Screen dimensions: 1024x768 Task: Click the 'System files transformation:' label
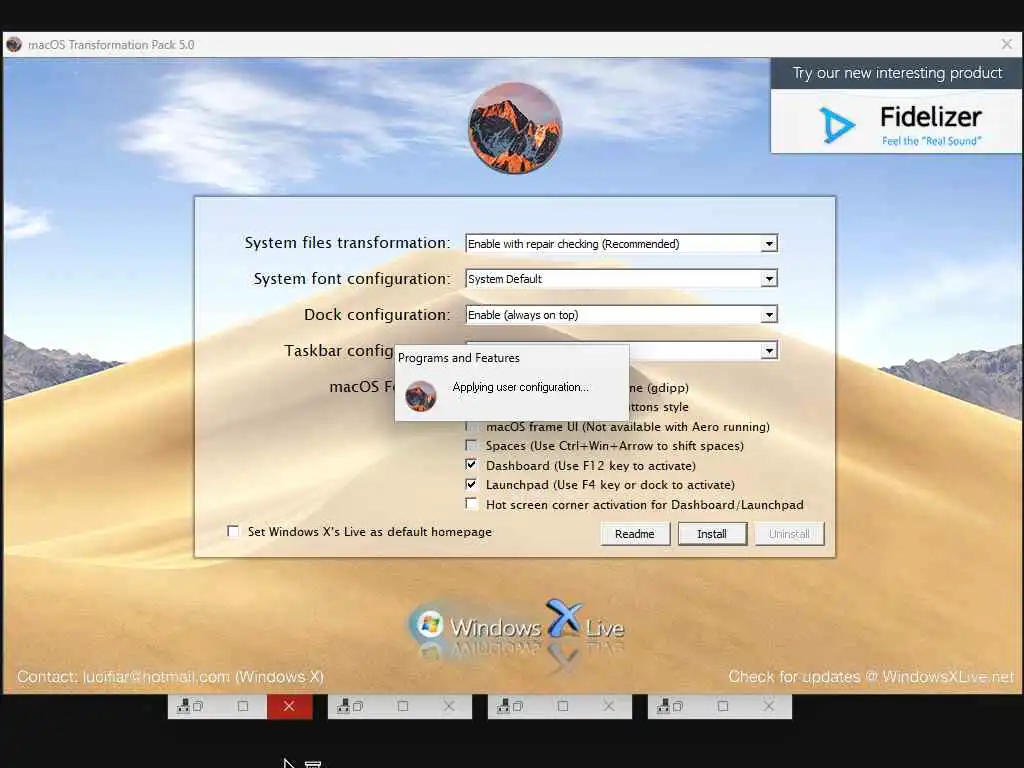click(x=347, y=243)
